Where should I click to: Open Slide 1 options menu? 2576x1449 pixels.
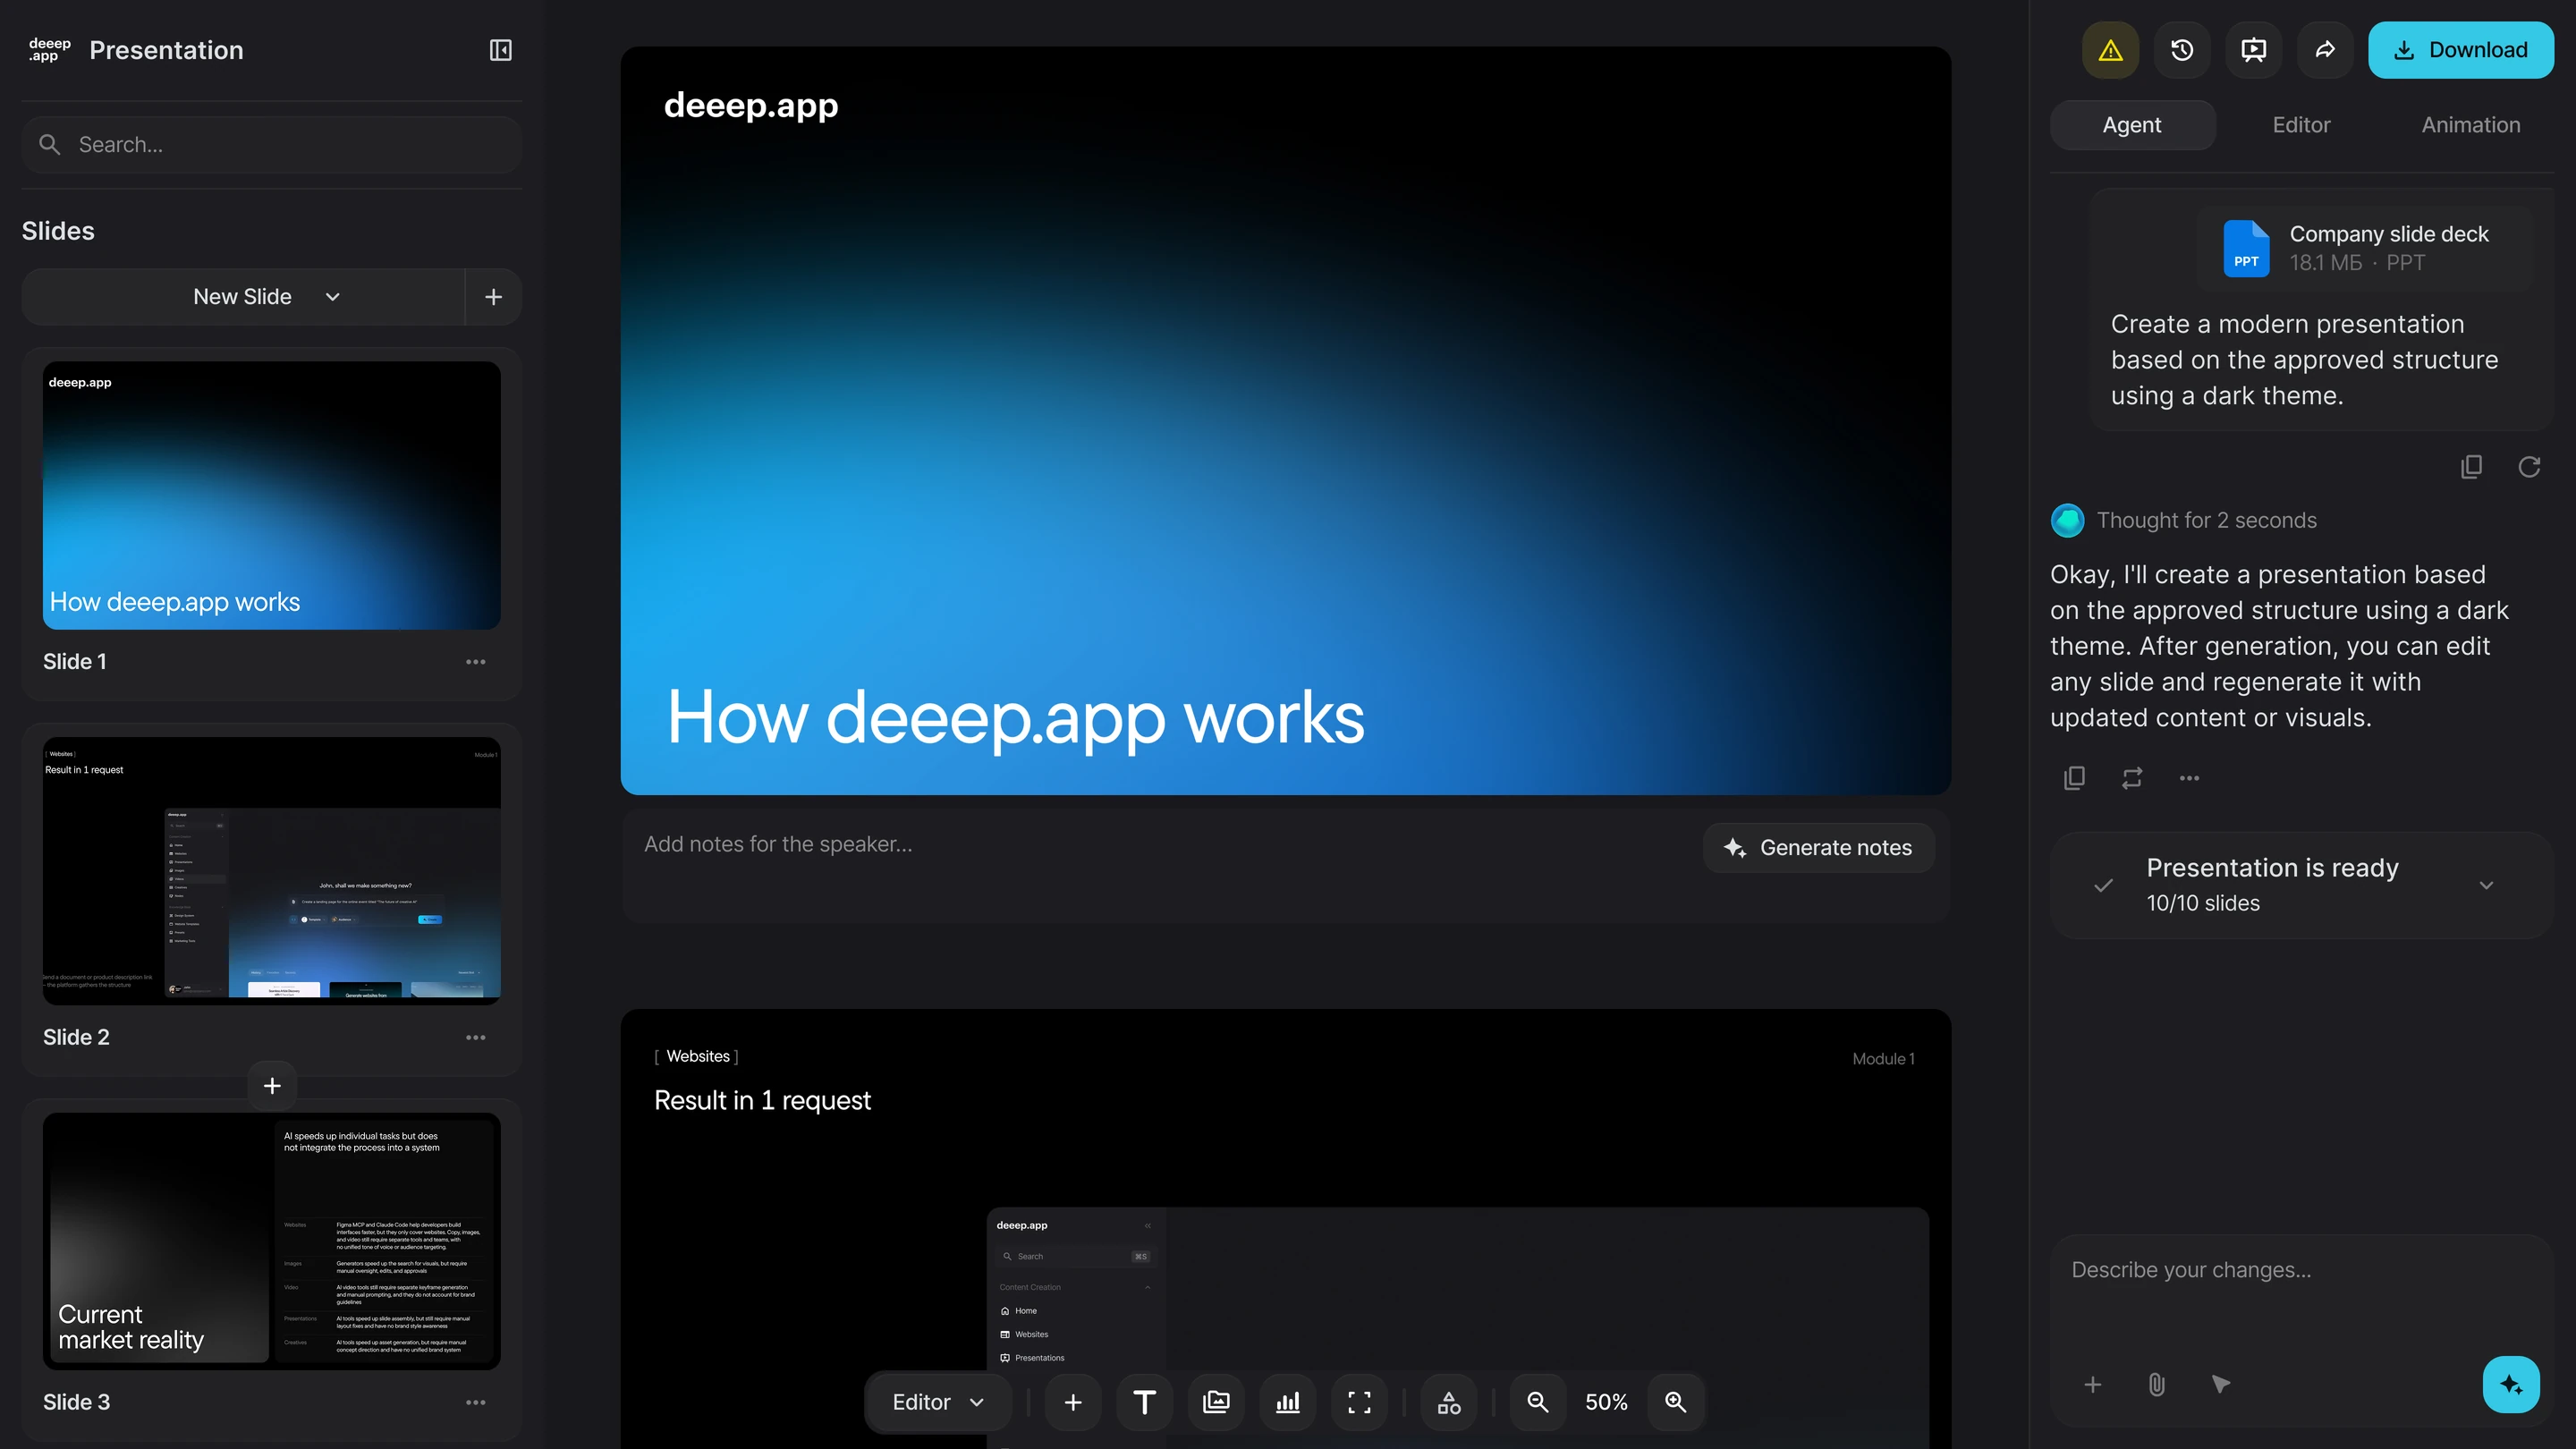coord(476,662)
